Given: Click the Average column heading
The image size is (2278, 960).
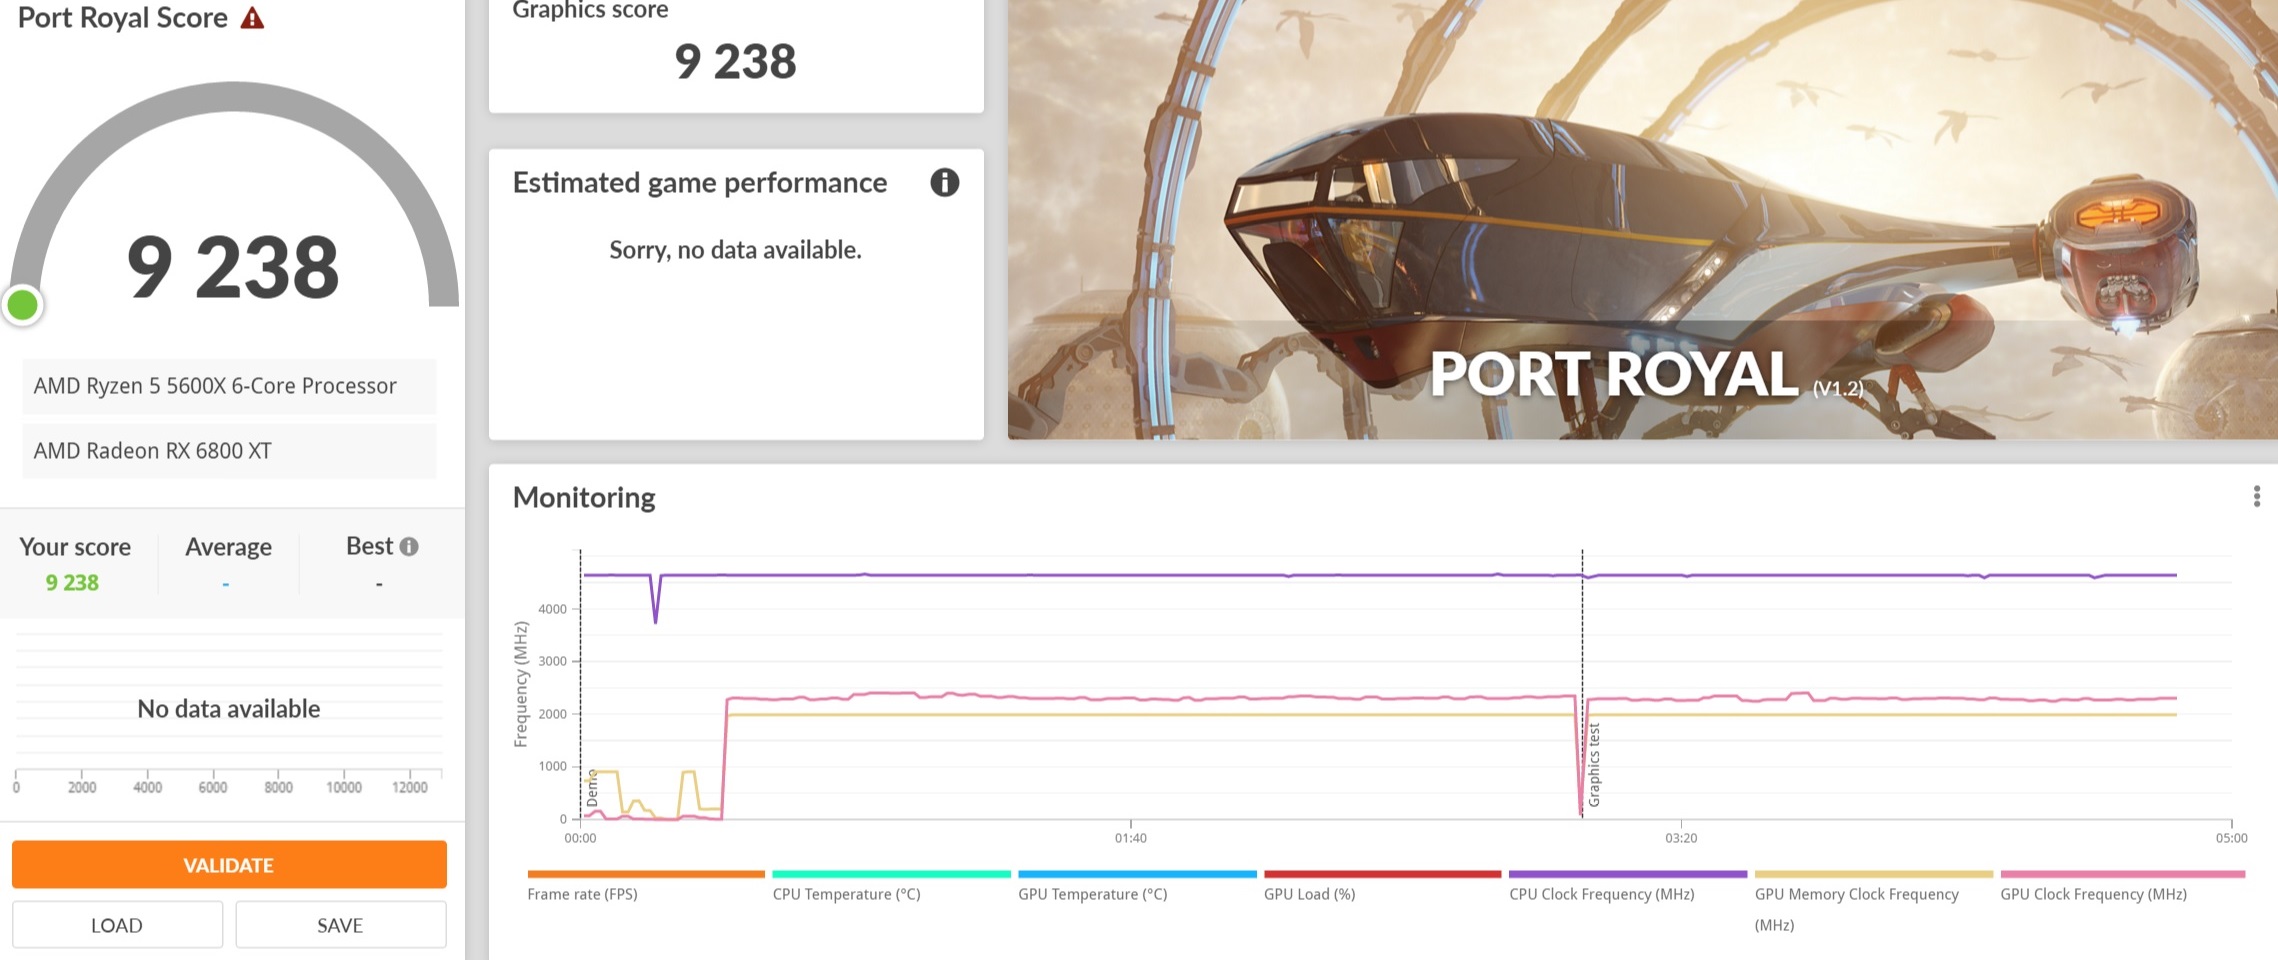Looking at the screenshot, I should coord(228,547).
